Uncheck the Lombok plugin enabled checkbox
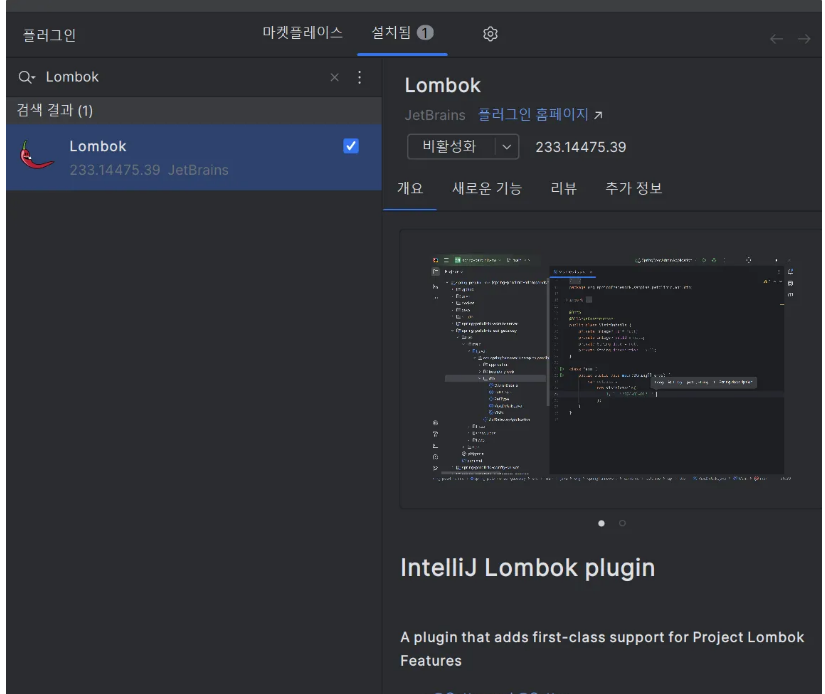 click(x=351, y=146)
